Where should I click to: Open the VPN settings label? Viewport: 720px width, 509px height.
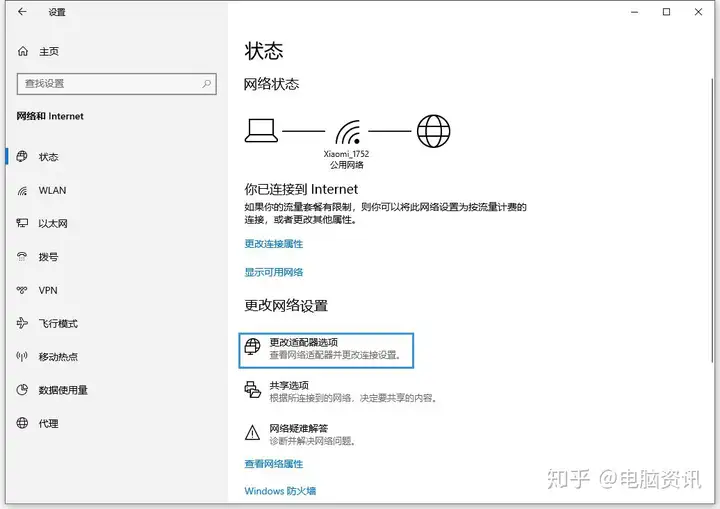[48, 290]
